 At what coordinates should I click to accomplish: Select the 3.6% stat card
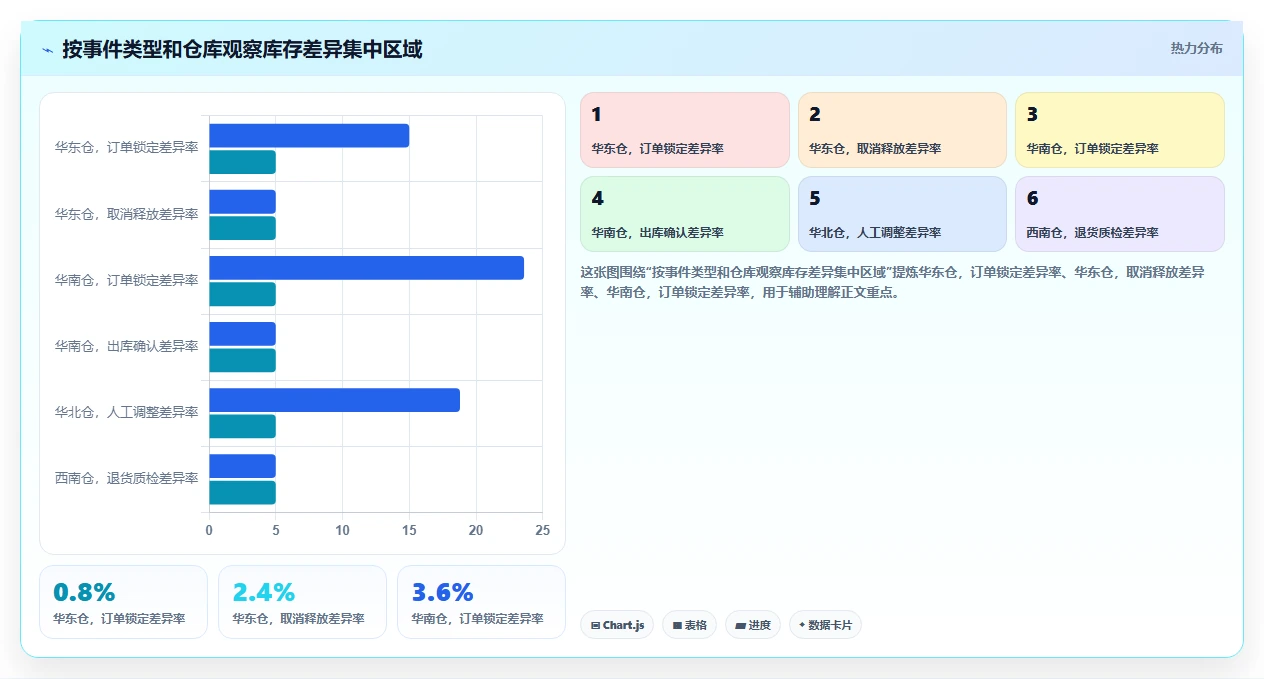[481, 602]
